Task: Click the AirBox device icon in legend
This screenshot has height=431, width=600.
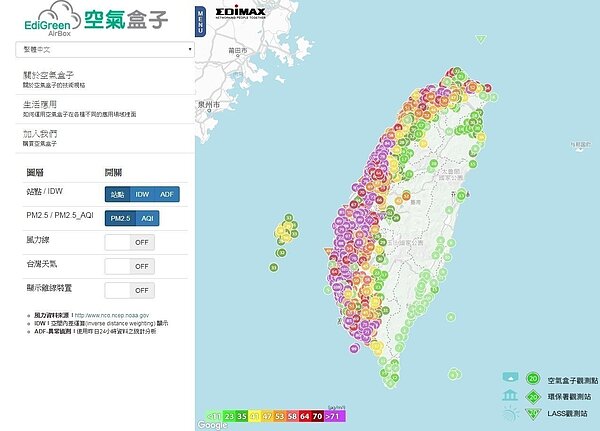Action: click(x=510, y=377)
